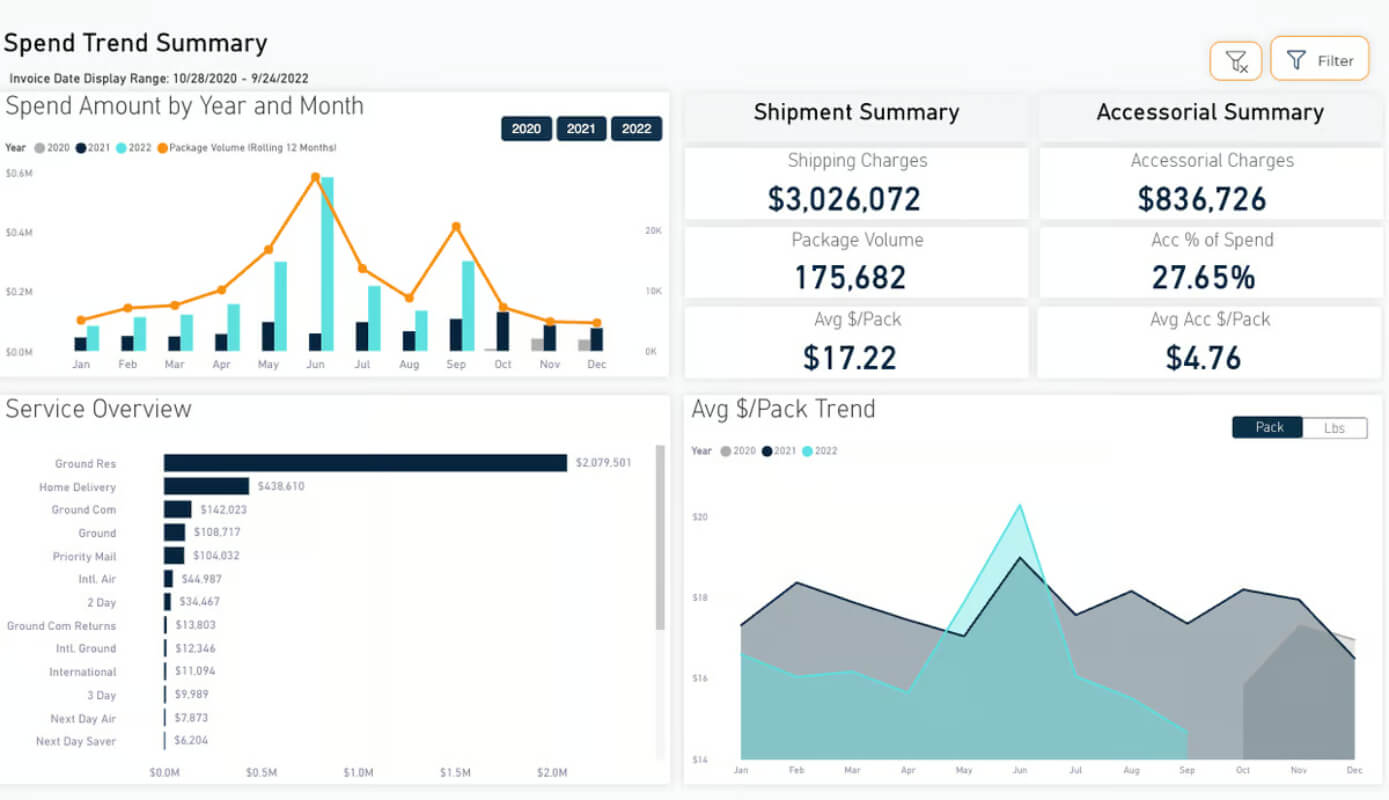The image size is (1389, 800).
Task: Click the Package Volume 175,682 card
Action: pyautogui.click(x=856, y=263)
